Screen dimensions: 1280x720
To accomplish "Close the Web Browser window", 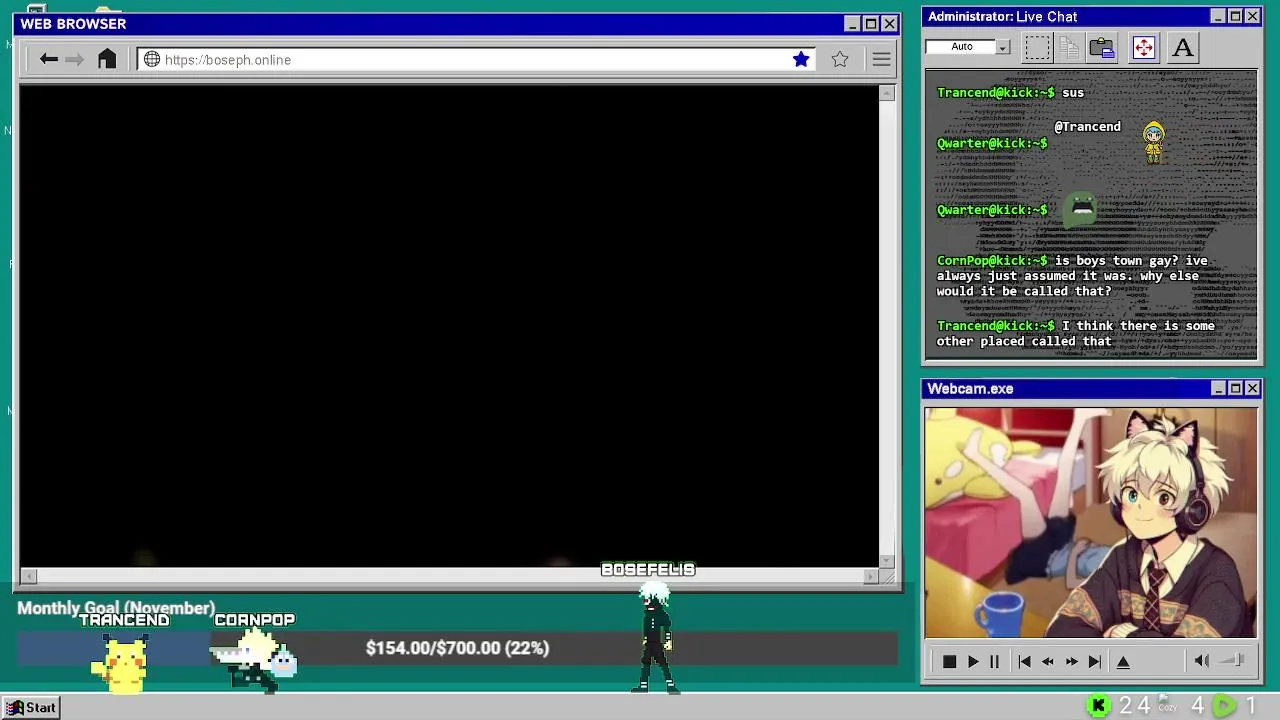I will click(889, 24).
